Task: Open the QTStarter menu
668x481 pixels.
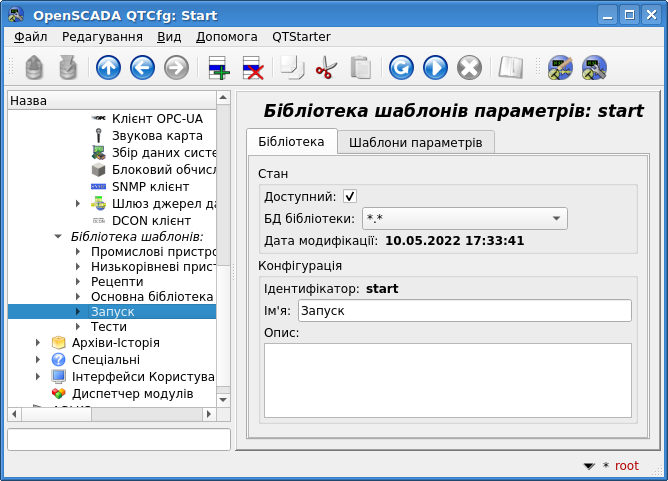Action: coord(301,37)
